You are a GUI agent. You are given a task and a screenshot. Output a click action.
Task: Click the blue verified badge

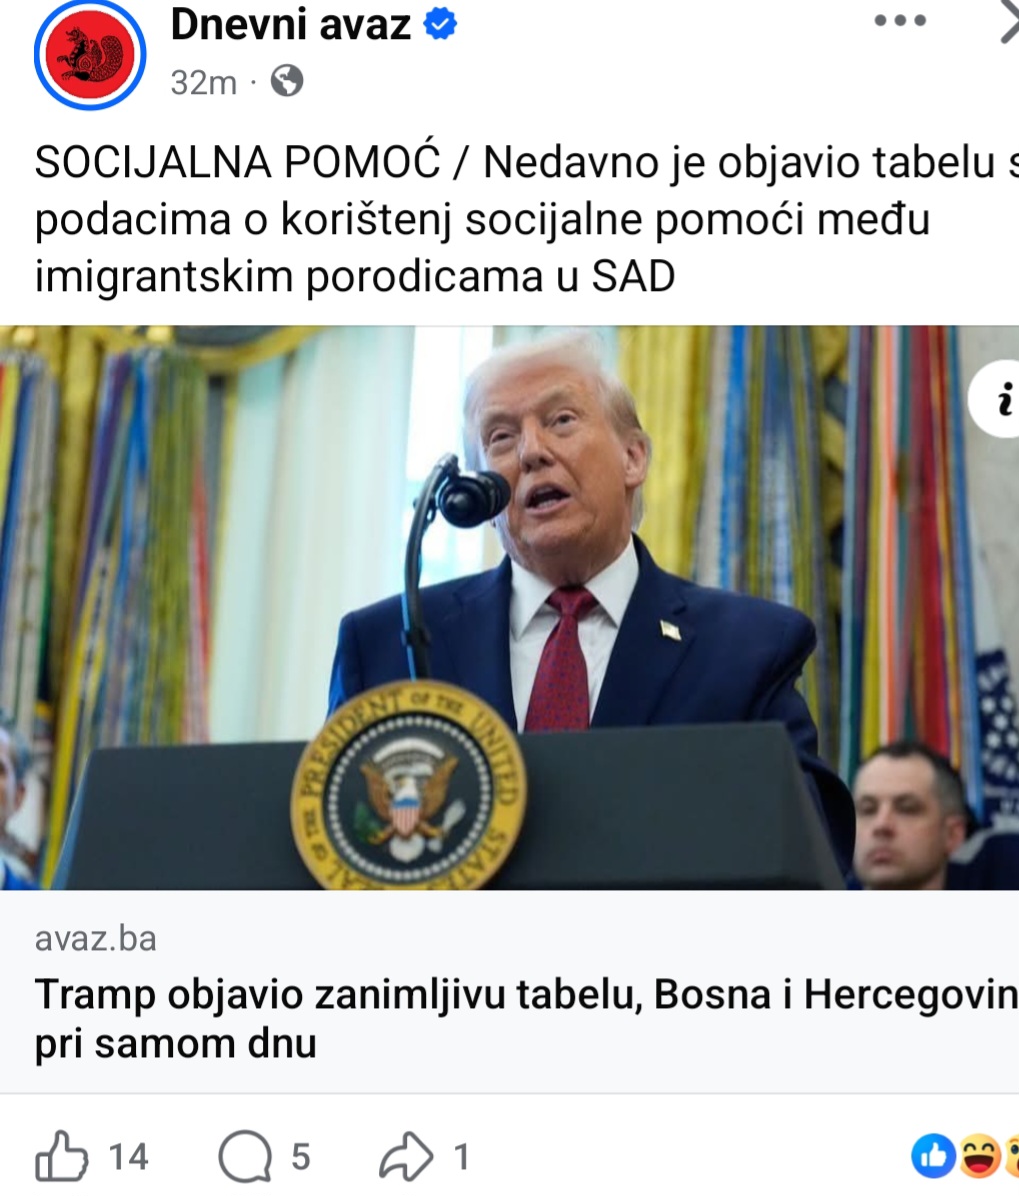[440, 24]
